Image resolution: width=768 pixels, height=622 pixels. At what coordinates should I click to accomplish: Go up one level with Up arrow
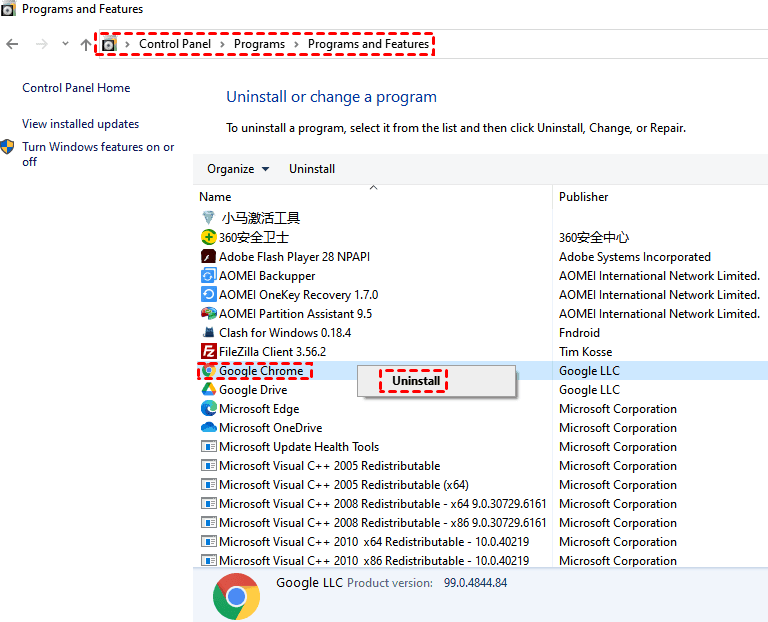click(86, 45)
